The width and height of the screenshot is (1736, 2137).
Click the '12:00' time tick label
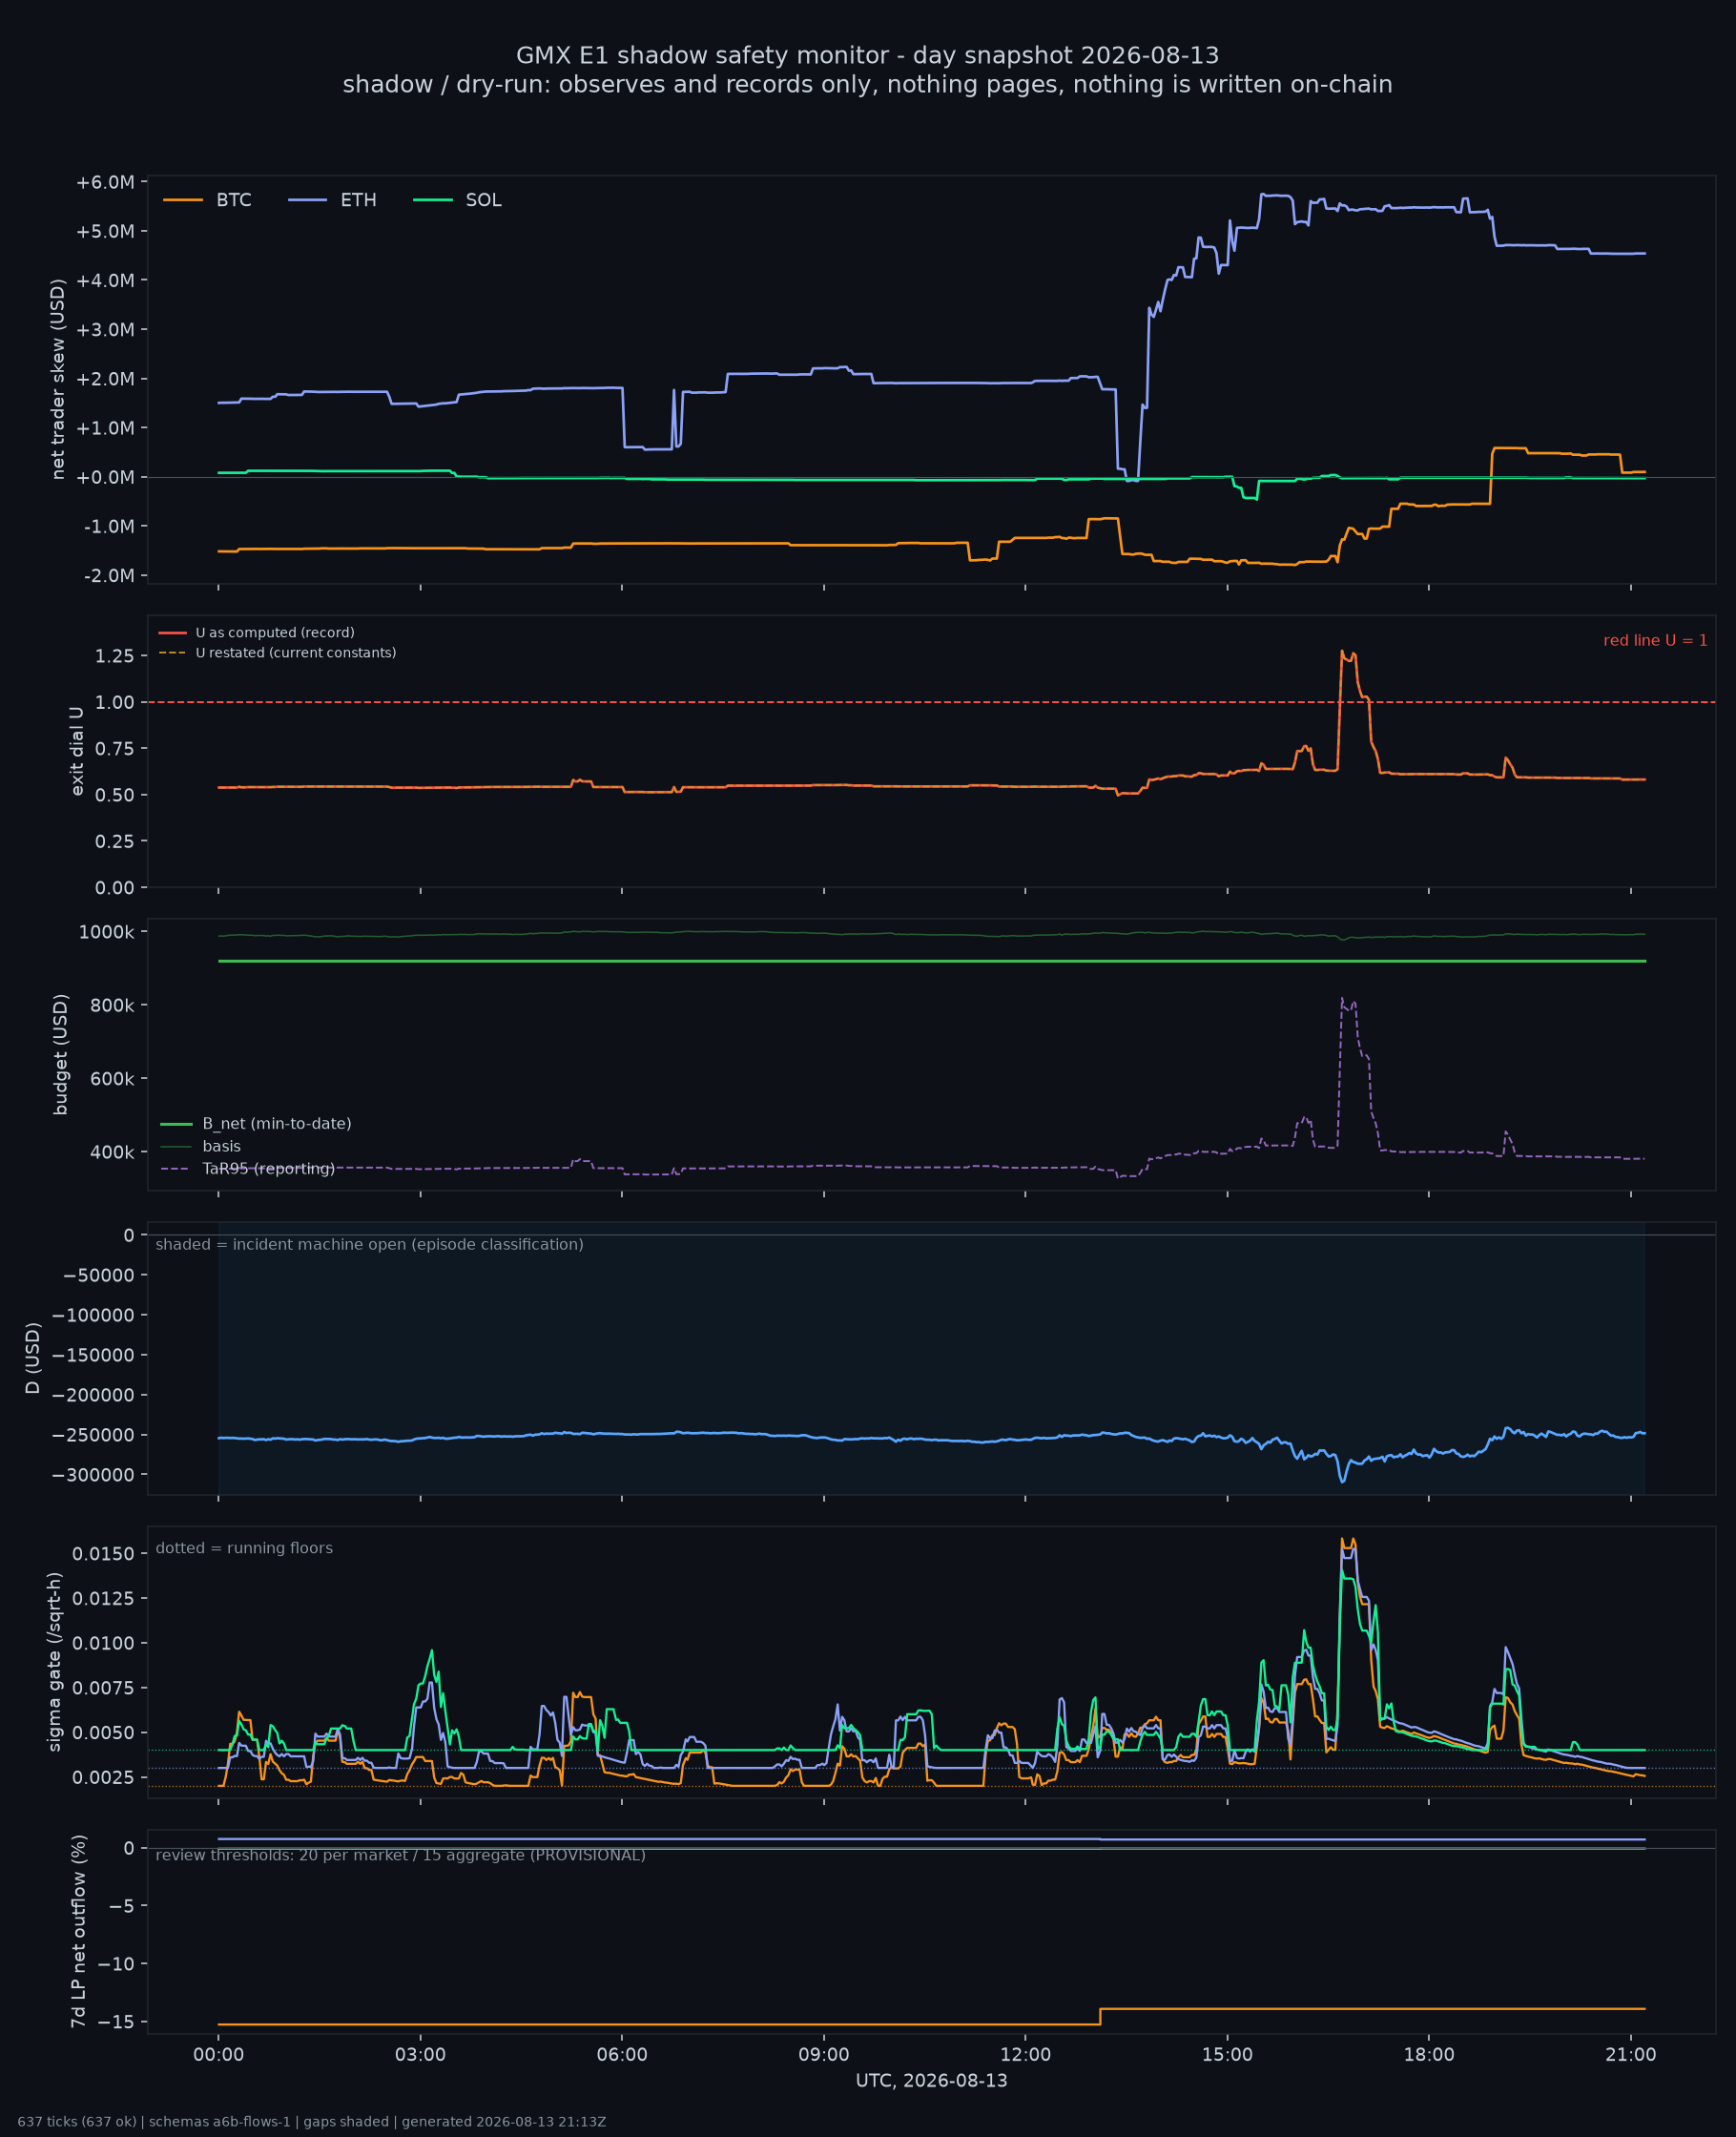(1025, 2055)
